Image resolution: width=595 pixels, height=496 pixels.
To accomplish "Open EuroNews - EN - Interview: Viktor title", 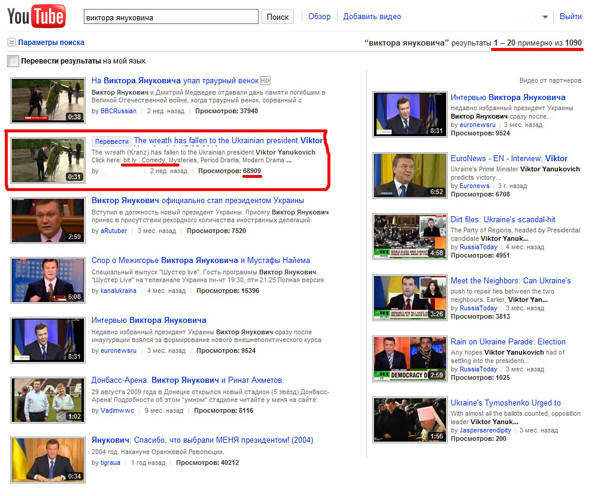I will [x=509, y=159].
